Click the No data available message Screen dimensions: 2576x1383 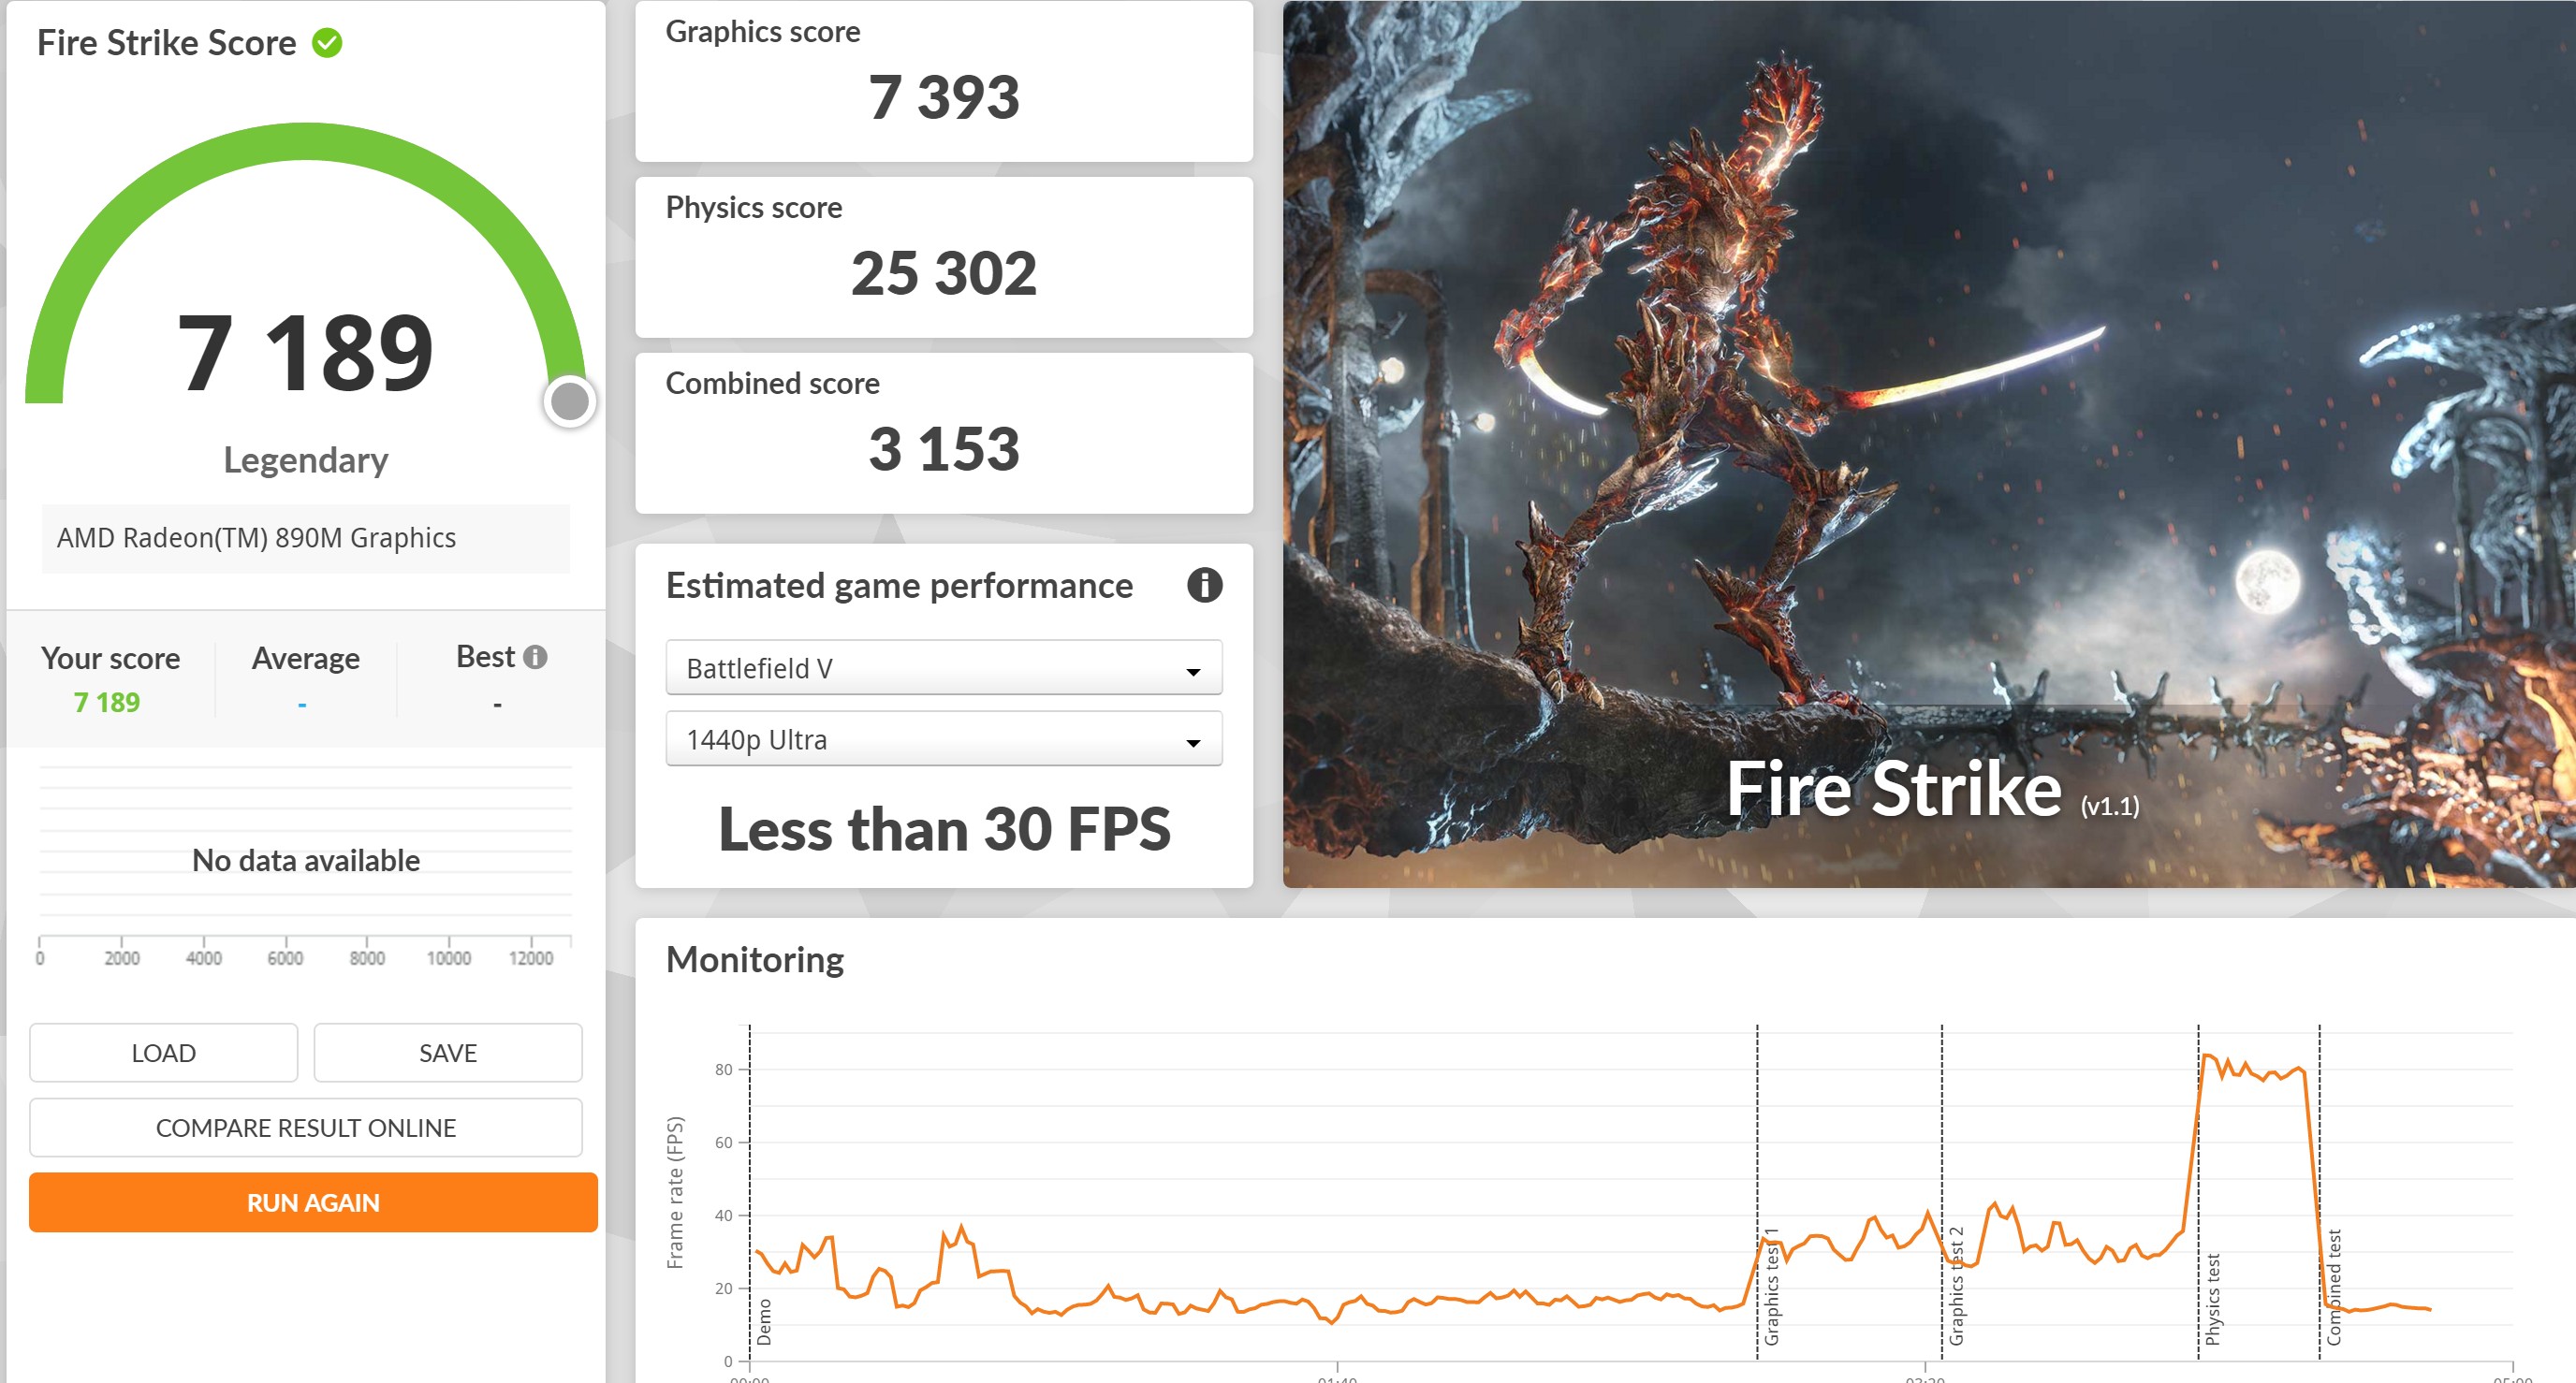[x=305, y=860]
